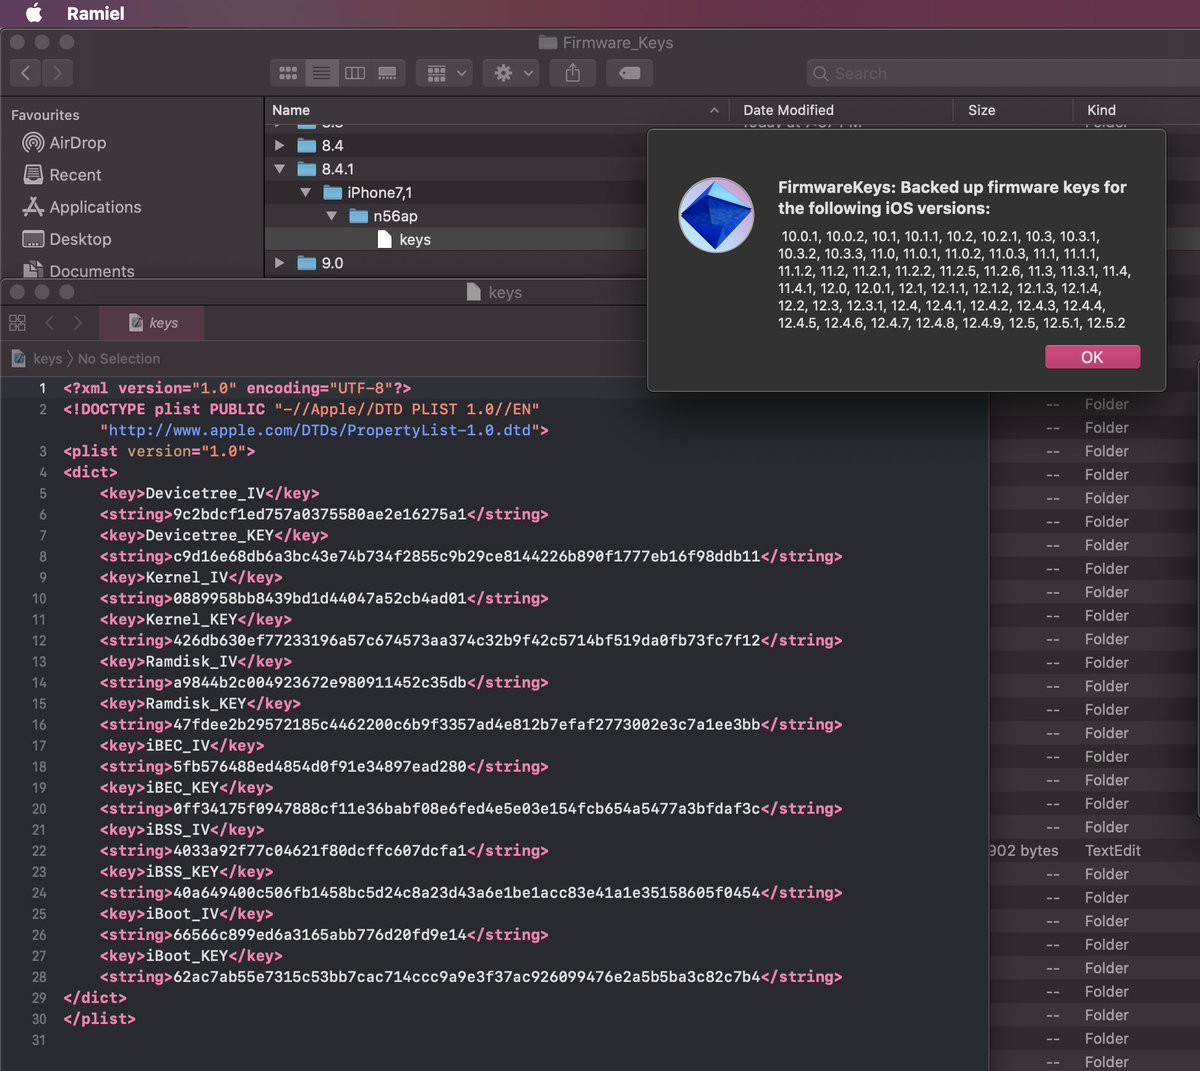Click the <dict> opening tag line
Viewport: 1200px width, 1071px height.
click(90, 472)
